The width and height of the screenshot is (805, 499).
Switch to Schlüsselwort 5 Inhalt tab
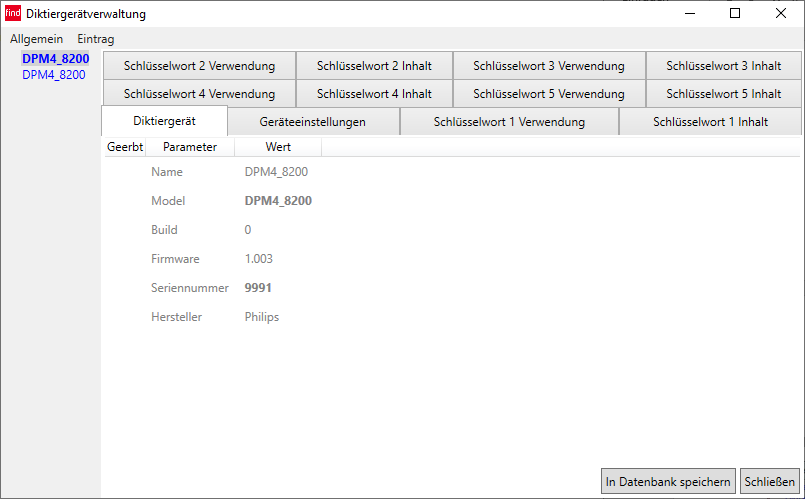[x=723, y=94]
